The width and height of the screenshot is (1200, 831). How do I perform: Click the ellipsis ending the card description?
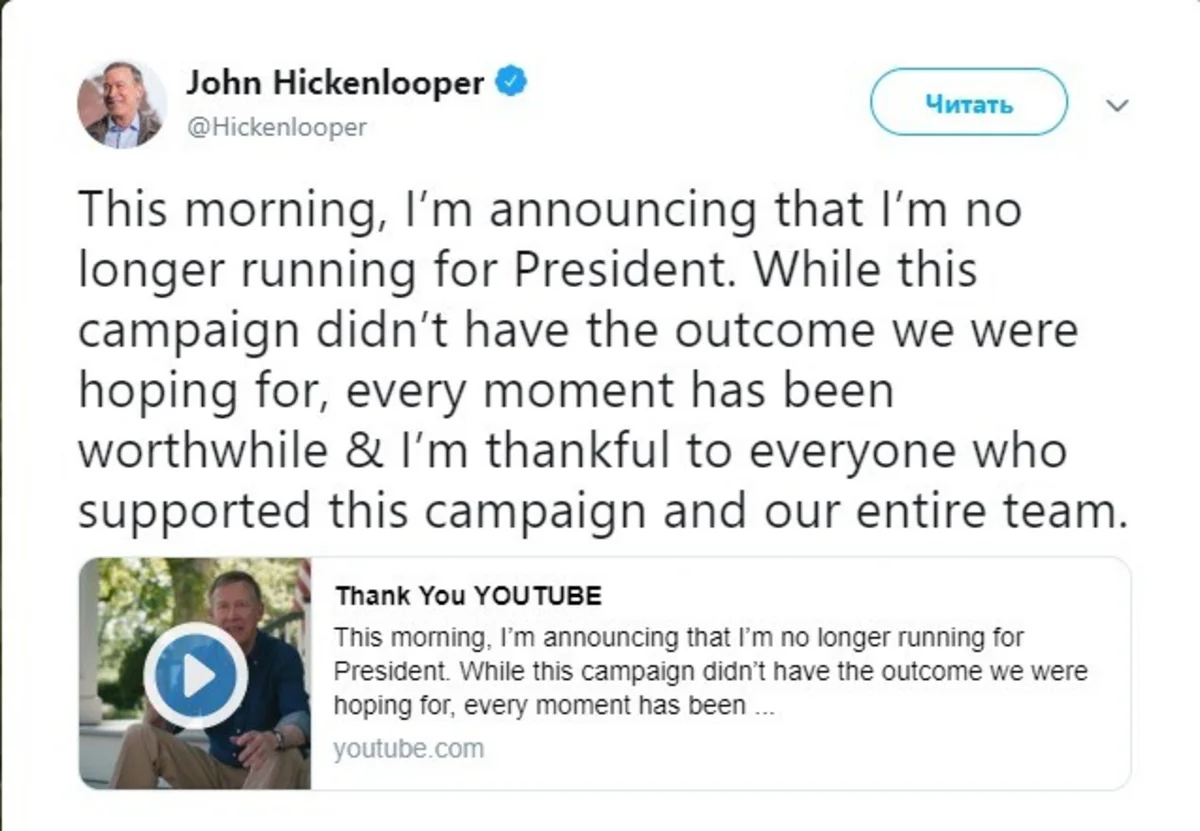(764, 706)
